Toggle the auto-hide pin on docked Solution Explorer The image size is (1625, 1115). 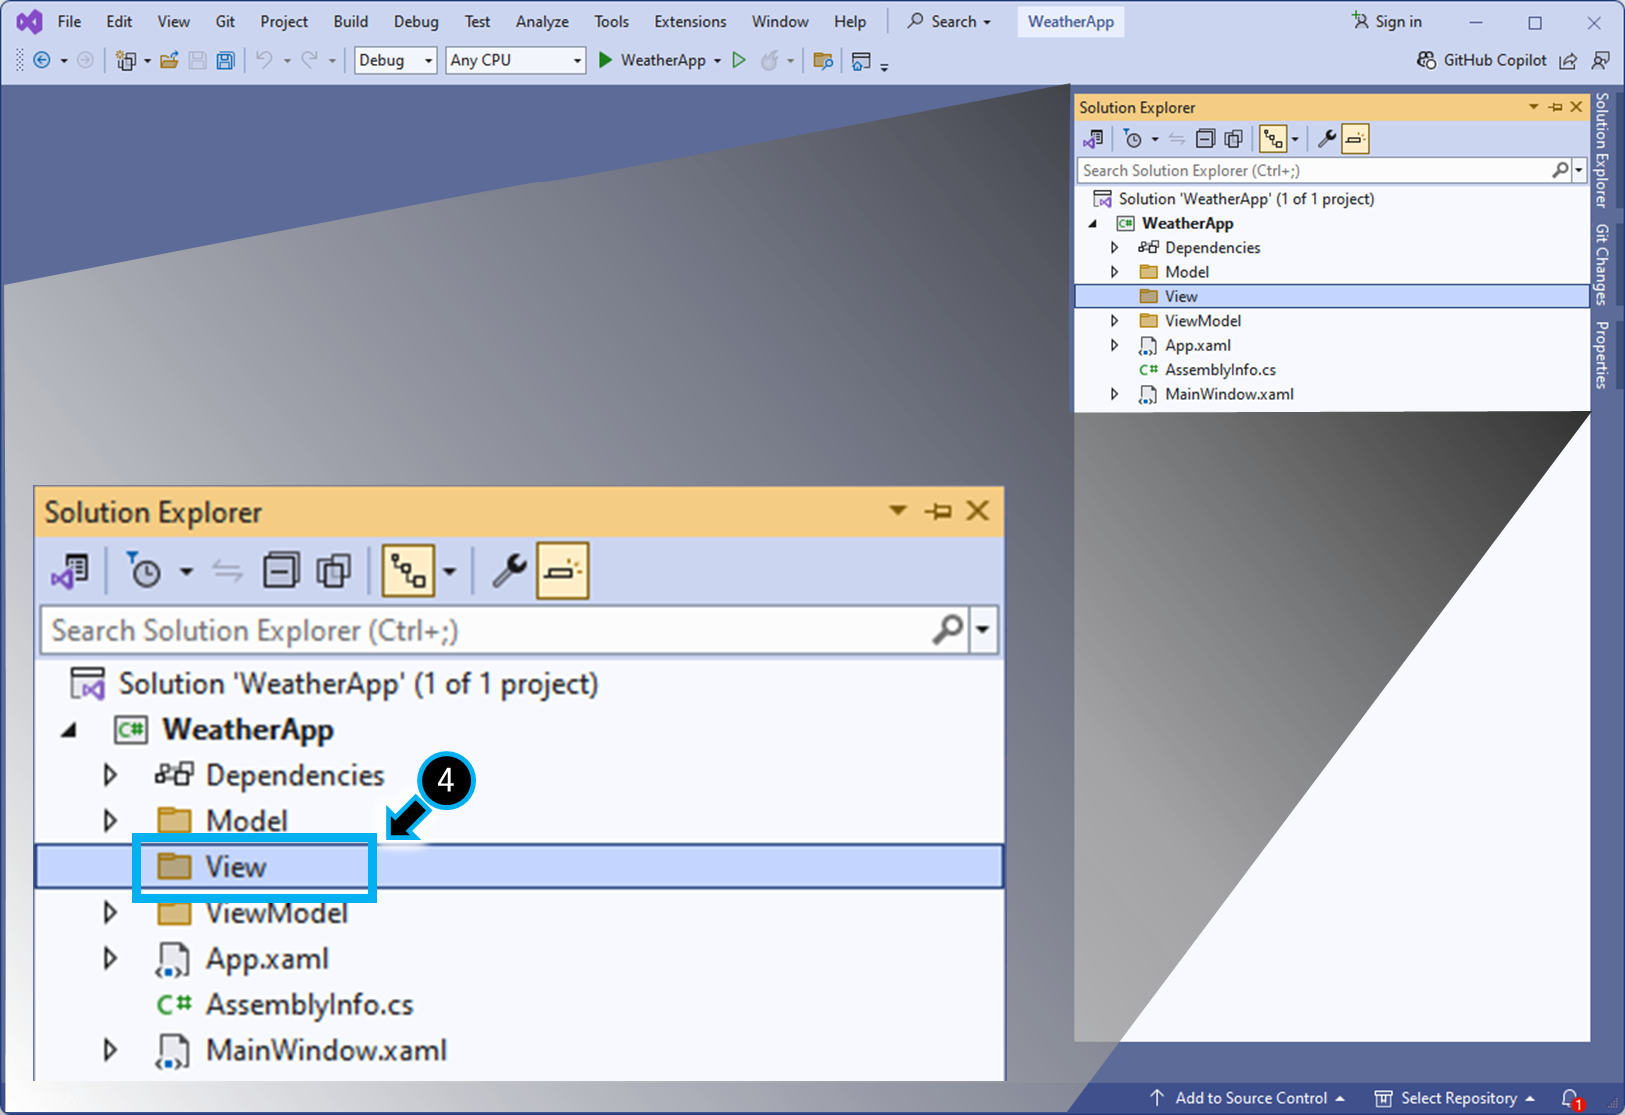click(1555, 107)
